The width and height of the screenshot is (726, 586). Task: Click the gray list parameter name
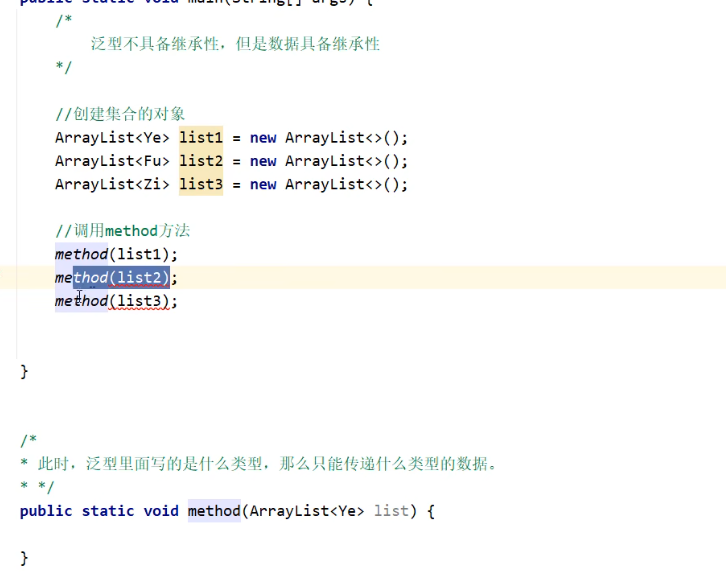coord(391,511)
